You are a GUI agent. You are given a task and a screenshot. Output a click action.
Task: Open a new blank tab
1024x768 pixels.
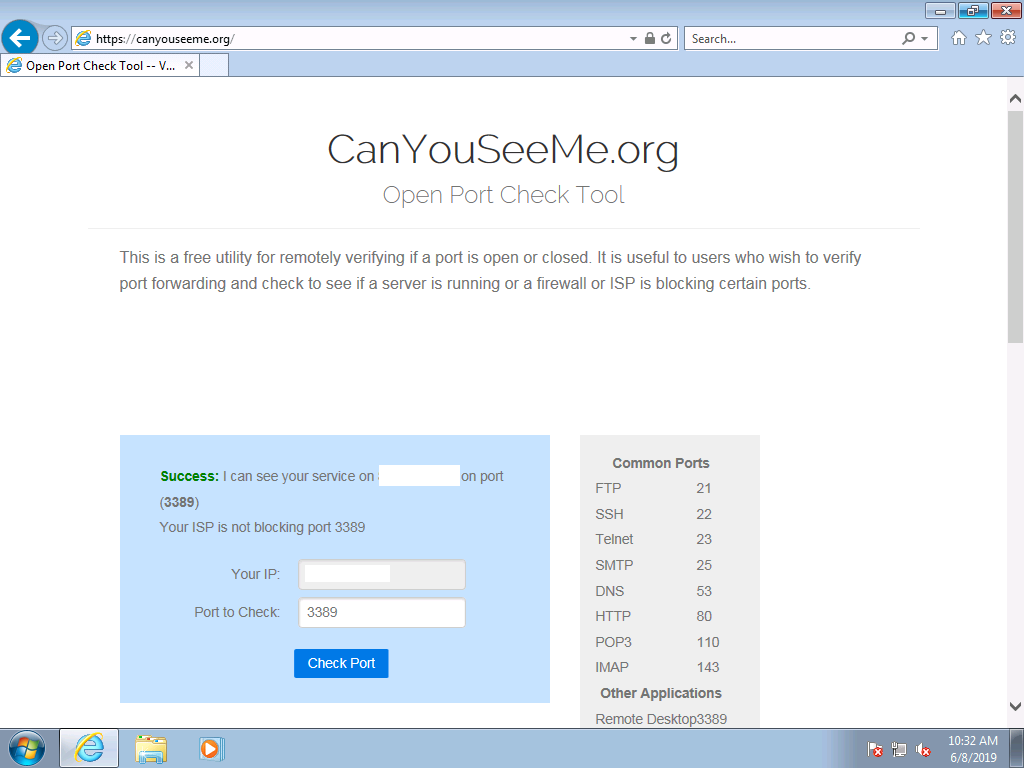[x=214, y=65]
